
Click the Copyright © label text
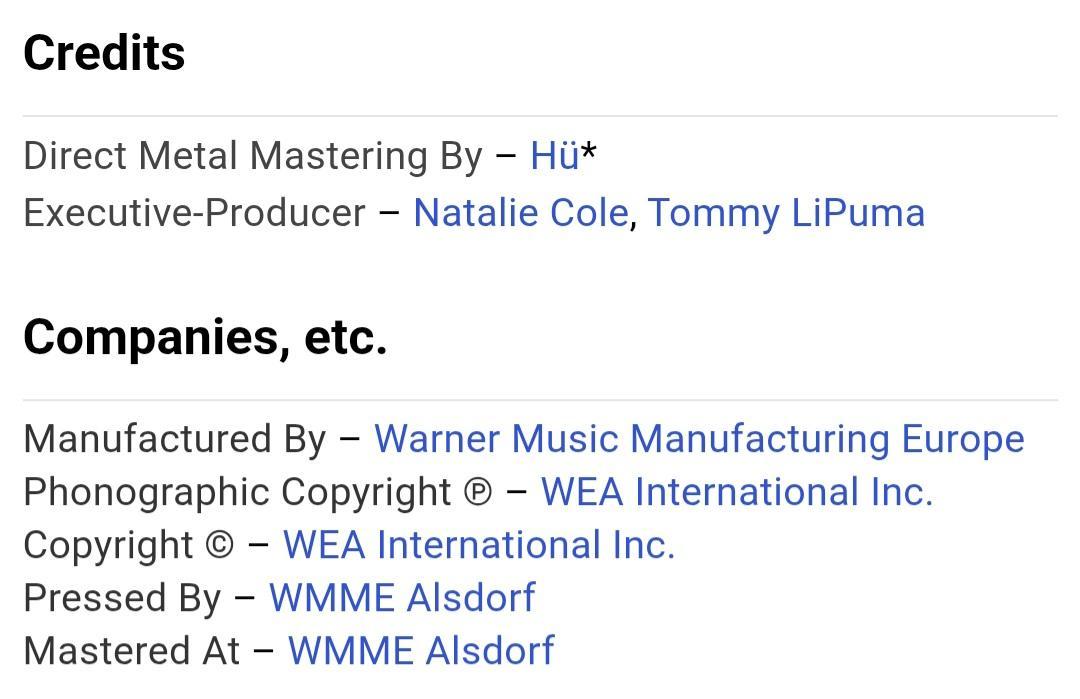[128, 545]
